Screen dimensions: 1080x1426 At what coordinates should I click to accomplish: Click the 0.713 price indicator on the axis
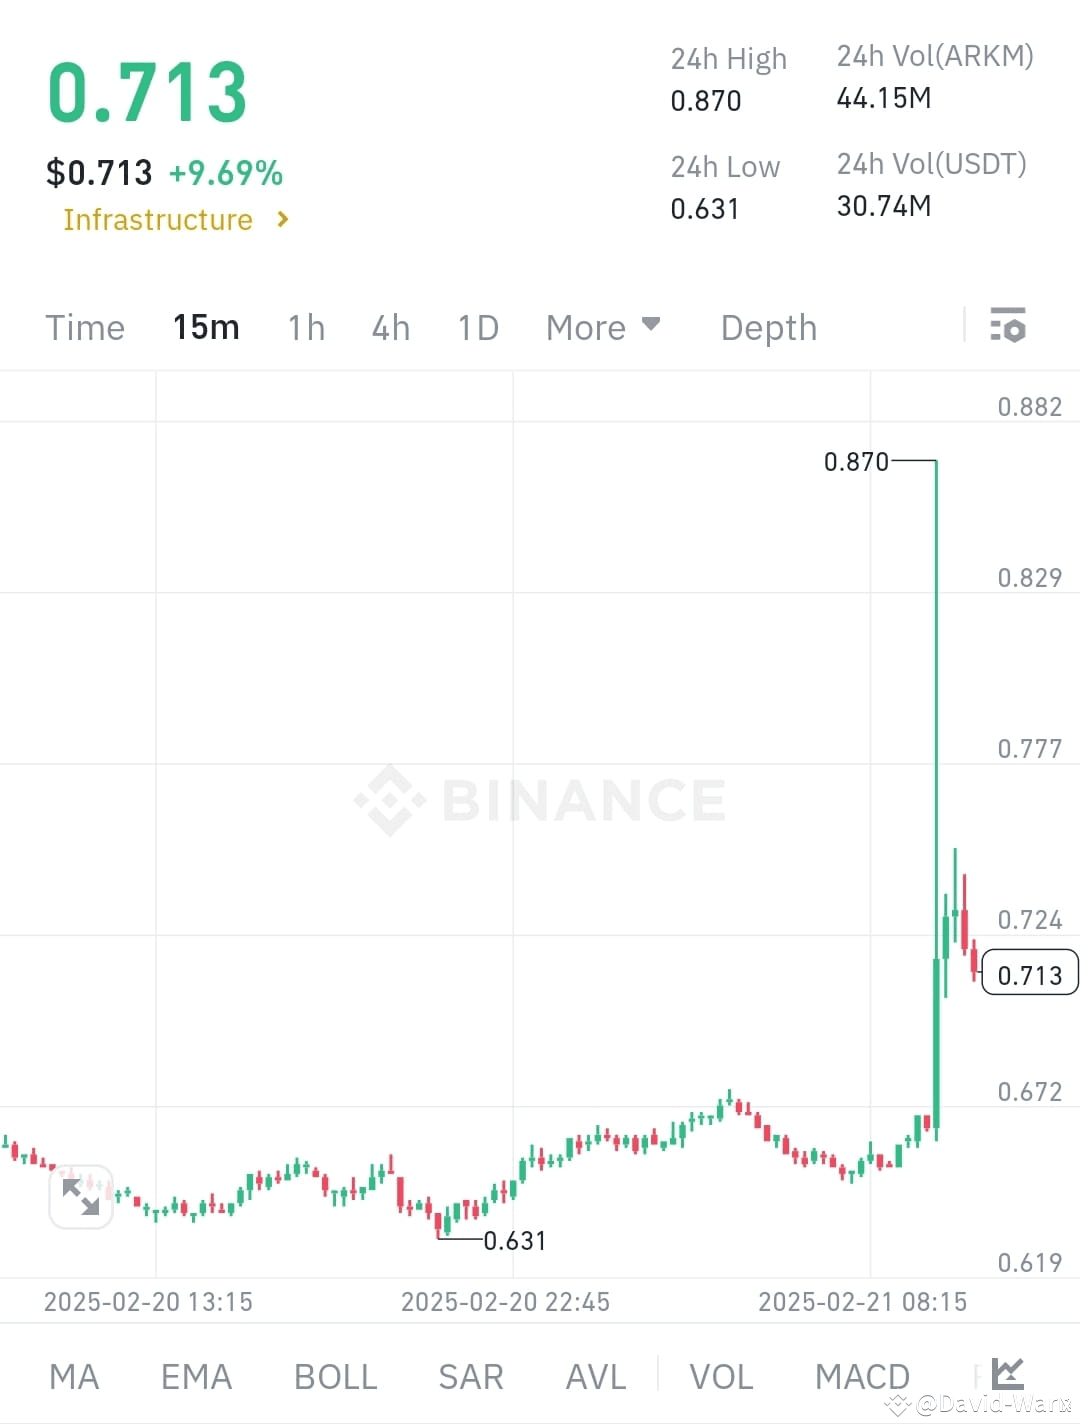[1030, 973]
